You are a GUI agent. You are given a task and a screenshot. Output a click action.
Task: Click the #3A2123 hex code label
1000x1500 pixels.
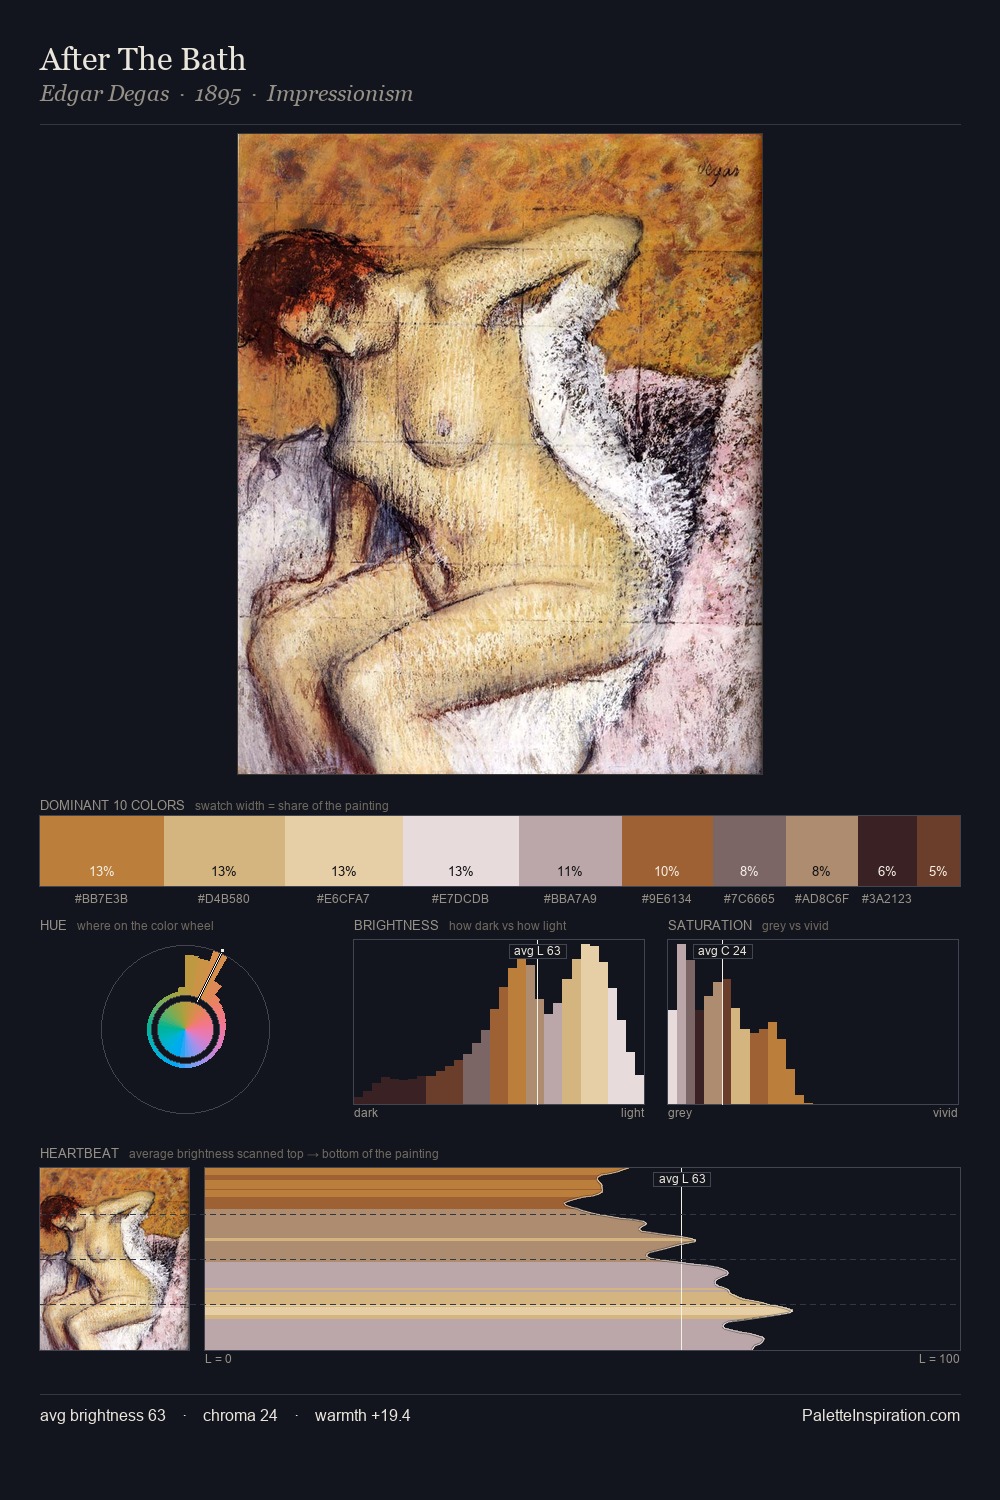coord(886,899)
